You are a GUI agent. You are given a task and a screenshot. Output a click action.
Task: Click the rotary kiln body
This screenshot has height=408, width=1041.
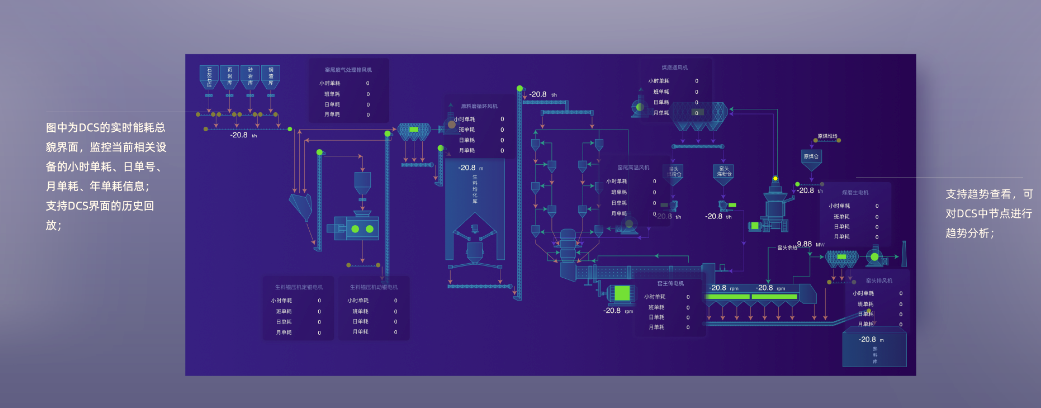(x=637, y=273)
